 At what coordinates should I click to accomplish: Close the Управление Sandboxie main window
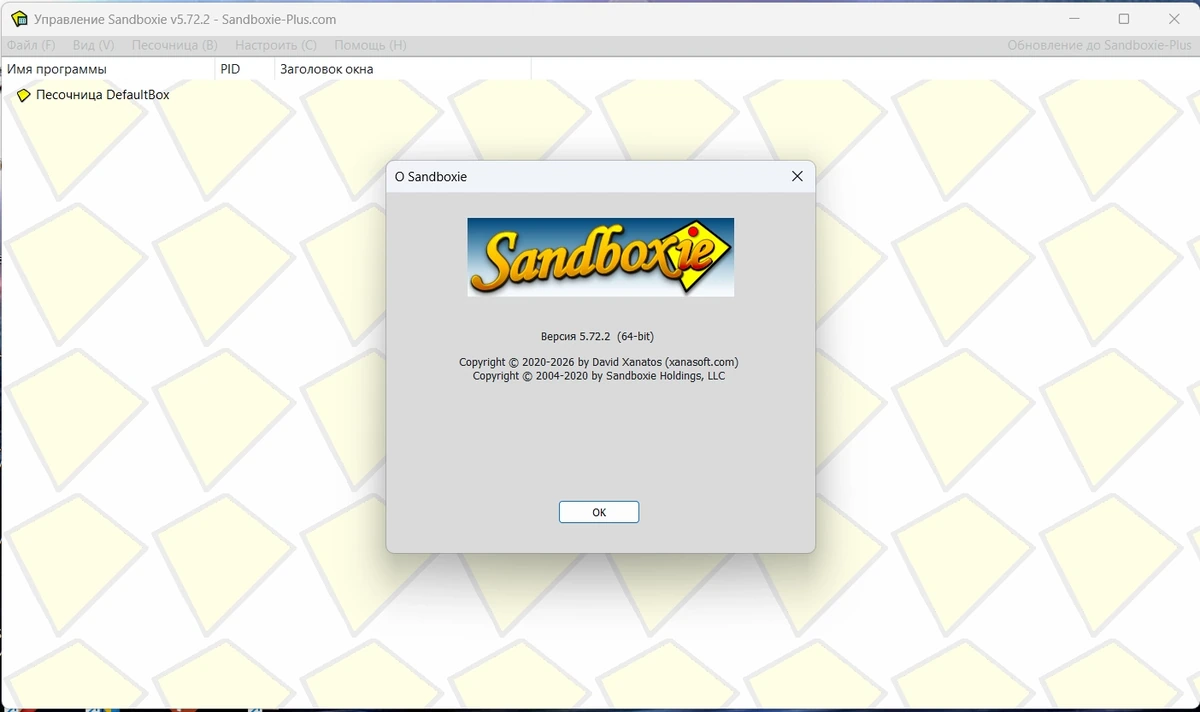pos(1175,18)
